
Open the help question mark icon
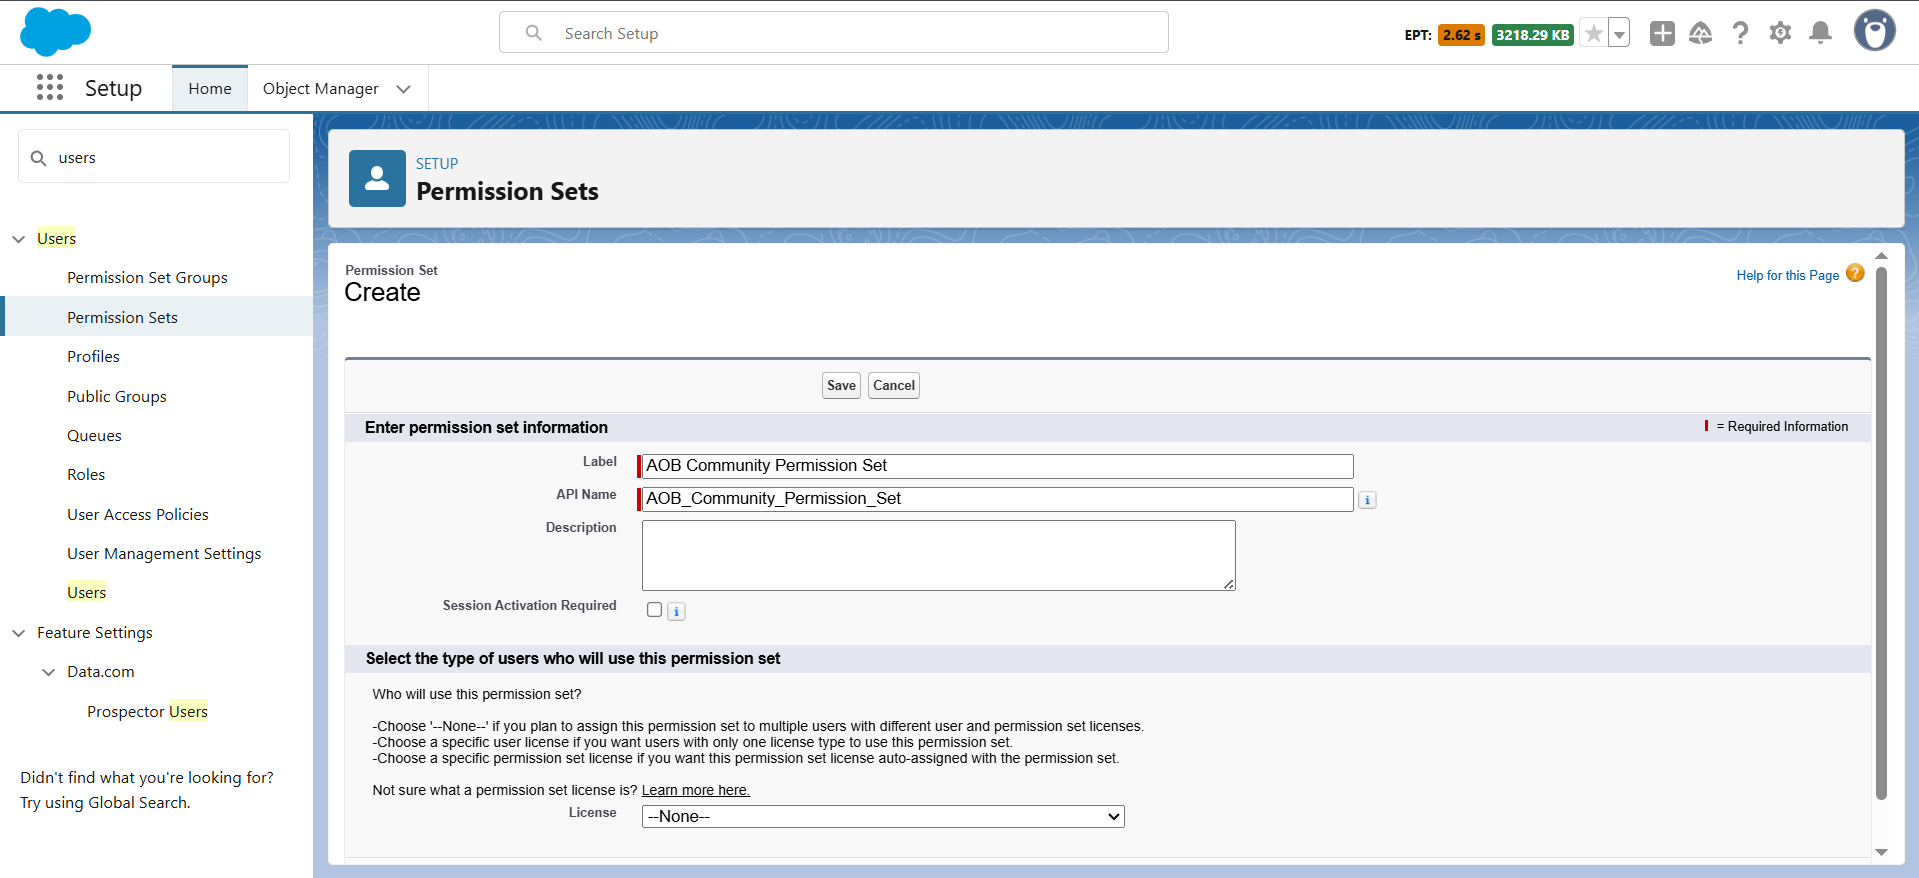click(x=1740, y=34)
